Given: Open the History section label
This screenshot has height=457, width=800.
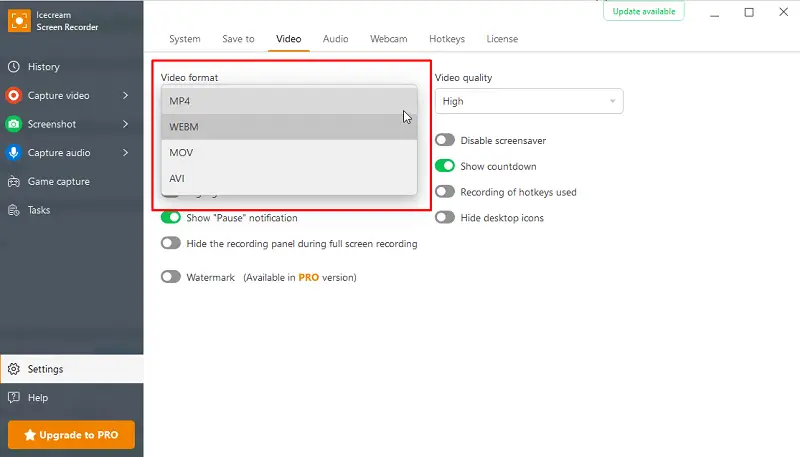Looking at the screenshot, I should [x=44, y=67].
